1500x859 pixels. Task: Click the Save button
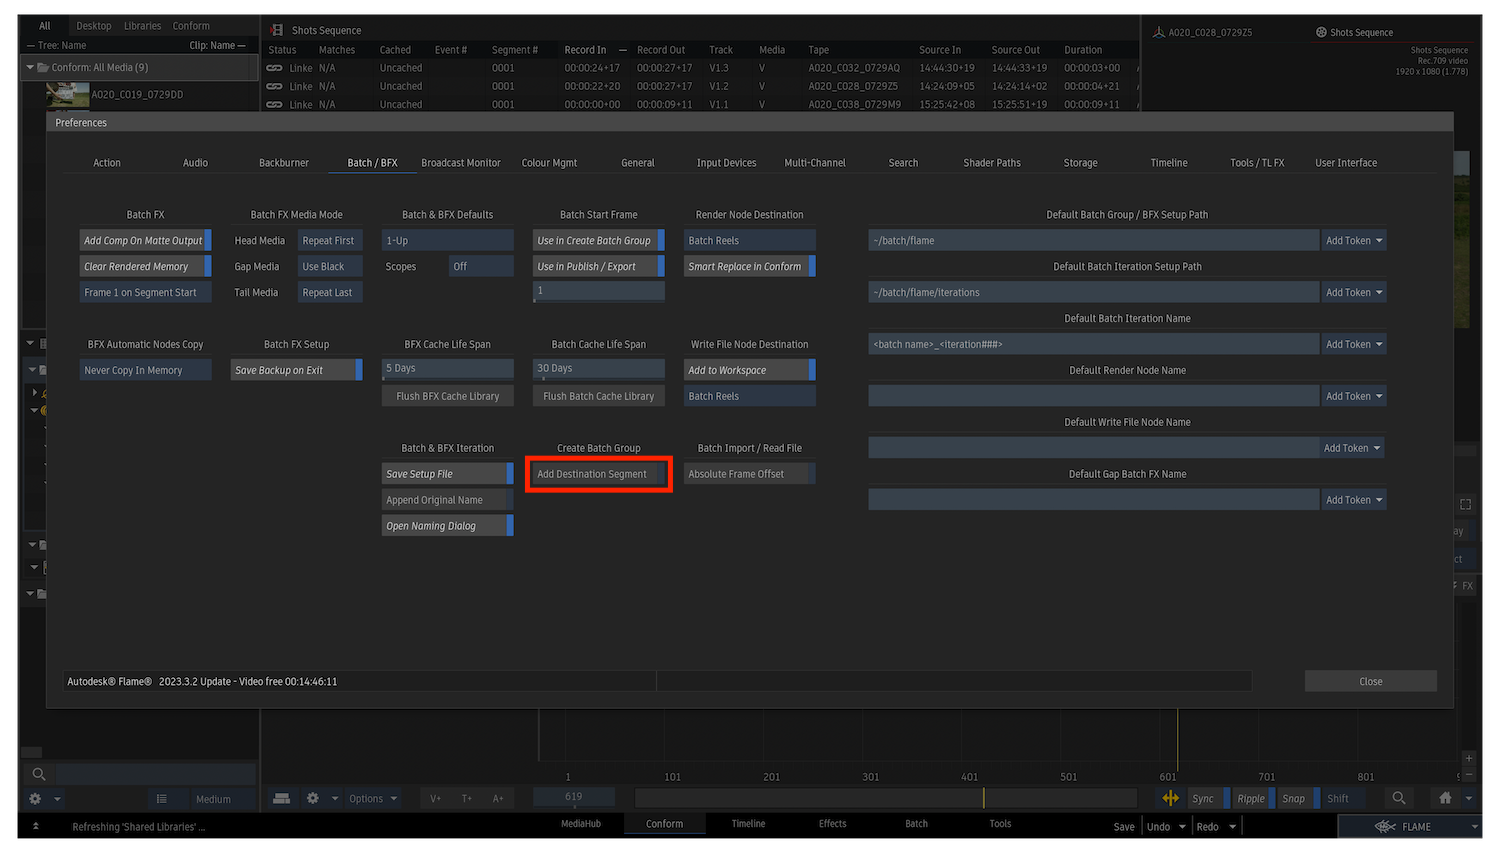1124,827
